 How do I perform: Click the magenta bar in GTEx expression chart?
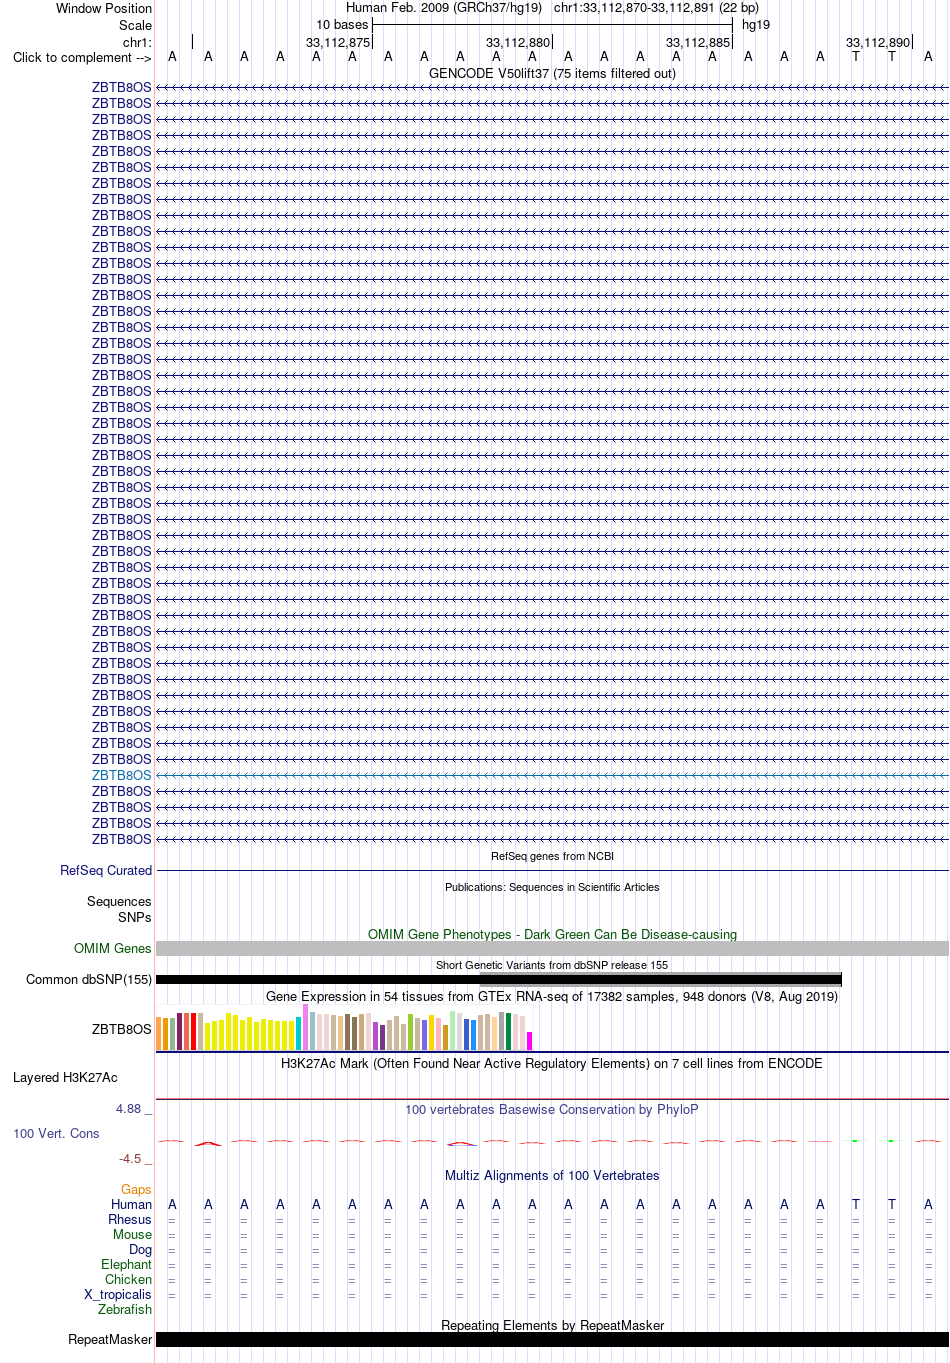point(529,1040)
